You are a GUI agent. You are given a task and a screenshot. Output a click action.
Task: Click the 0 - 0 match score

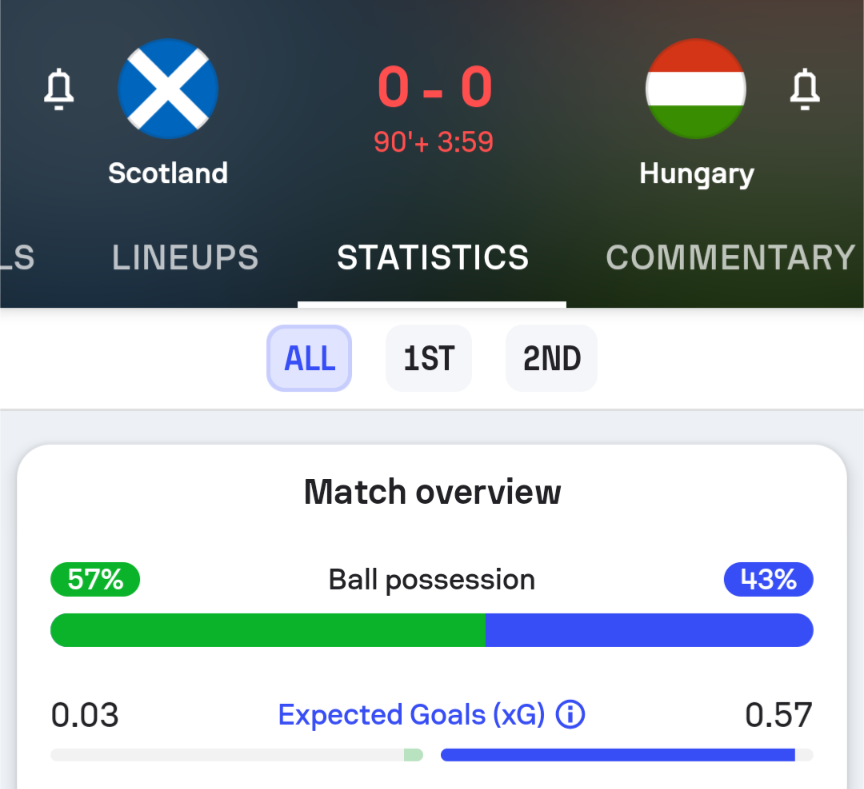435,87
